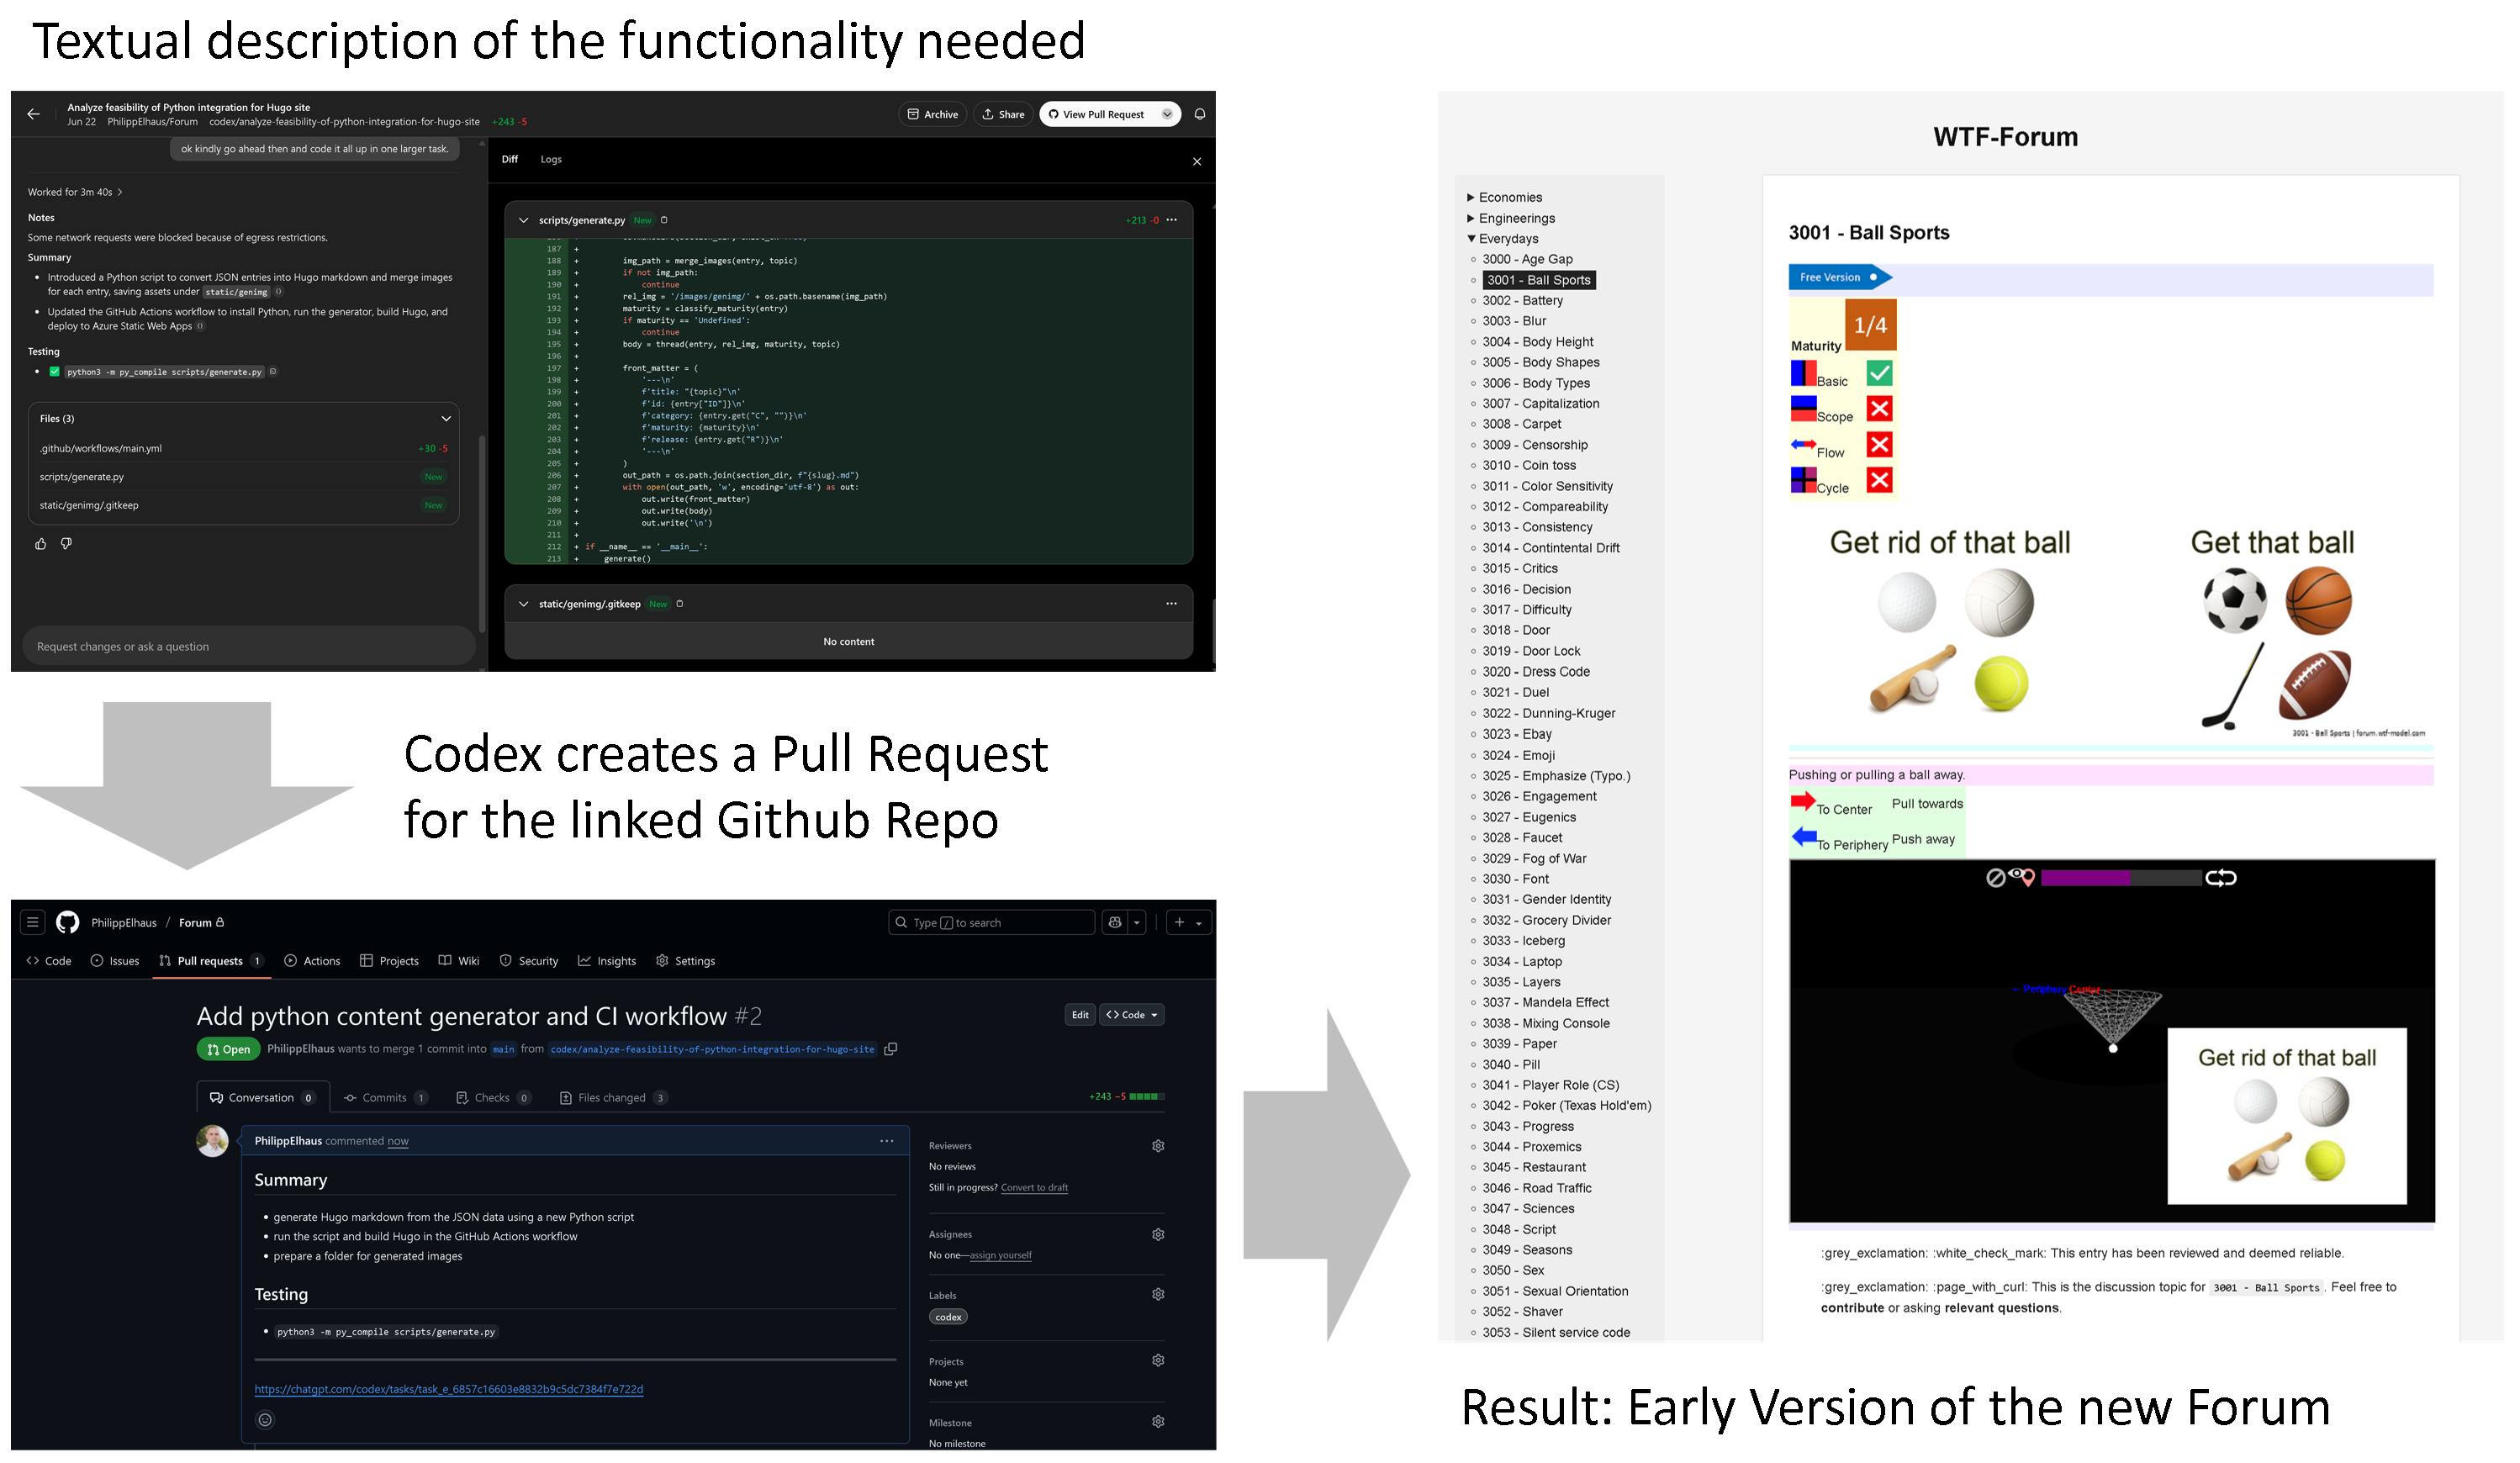Open Copilot icon in GitHub header
Screen dimensions: 2520x1463
[1115, 922]
